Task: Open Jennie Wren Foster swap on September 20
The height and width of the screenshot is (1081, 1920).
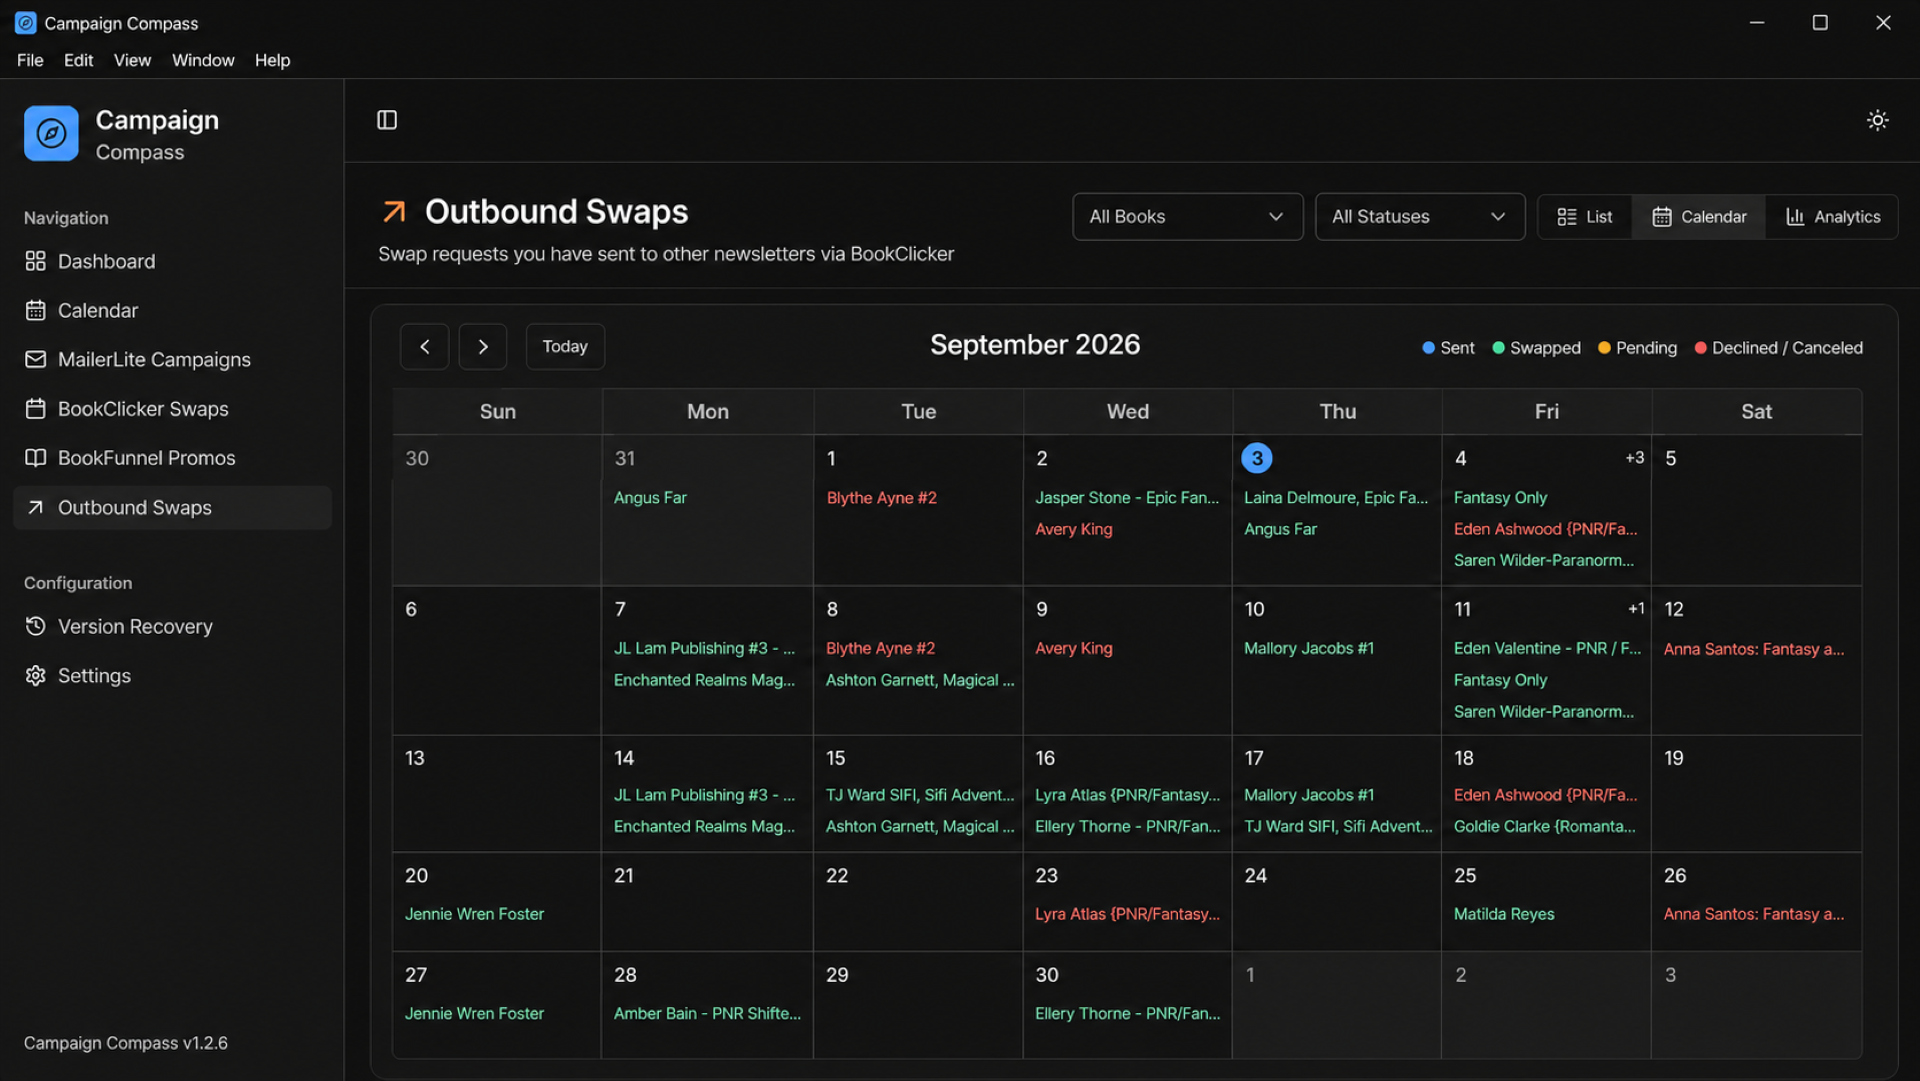Action: click(474, 914)
